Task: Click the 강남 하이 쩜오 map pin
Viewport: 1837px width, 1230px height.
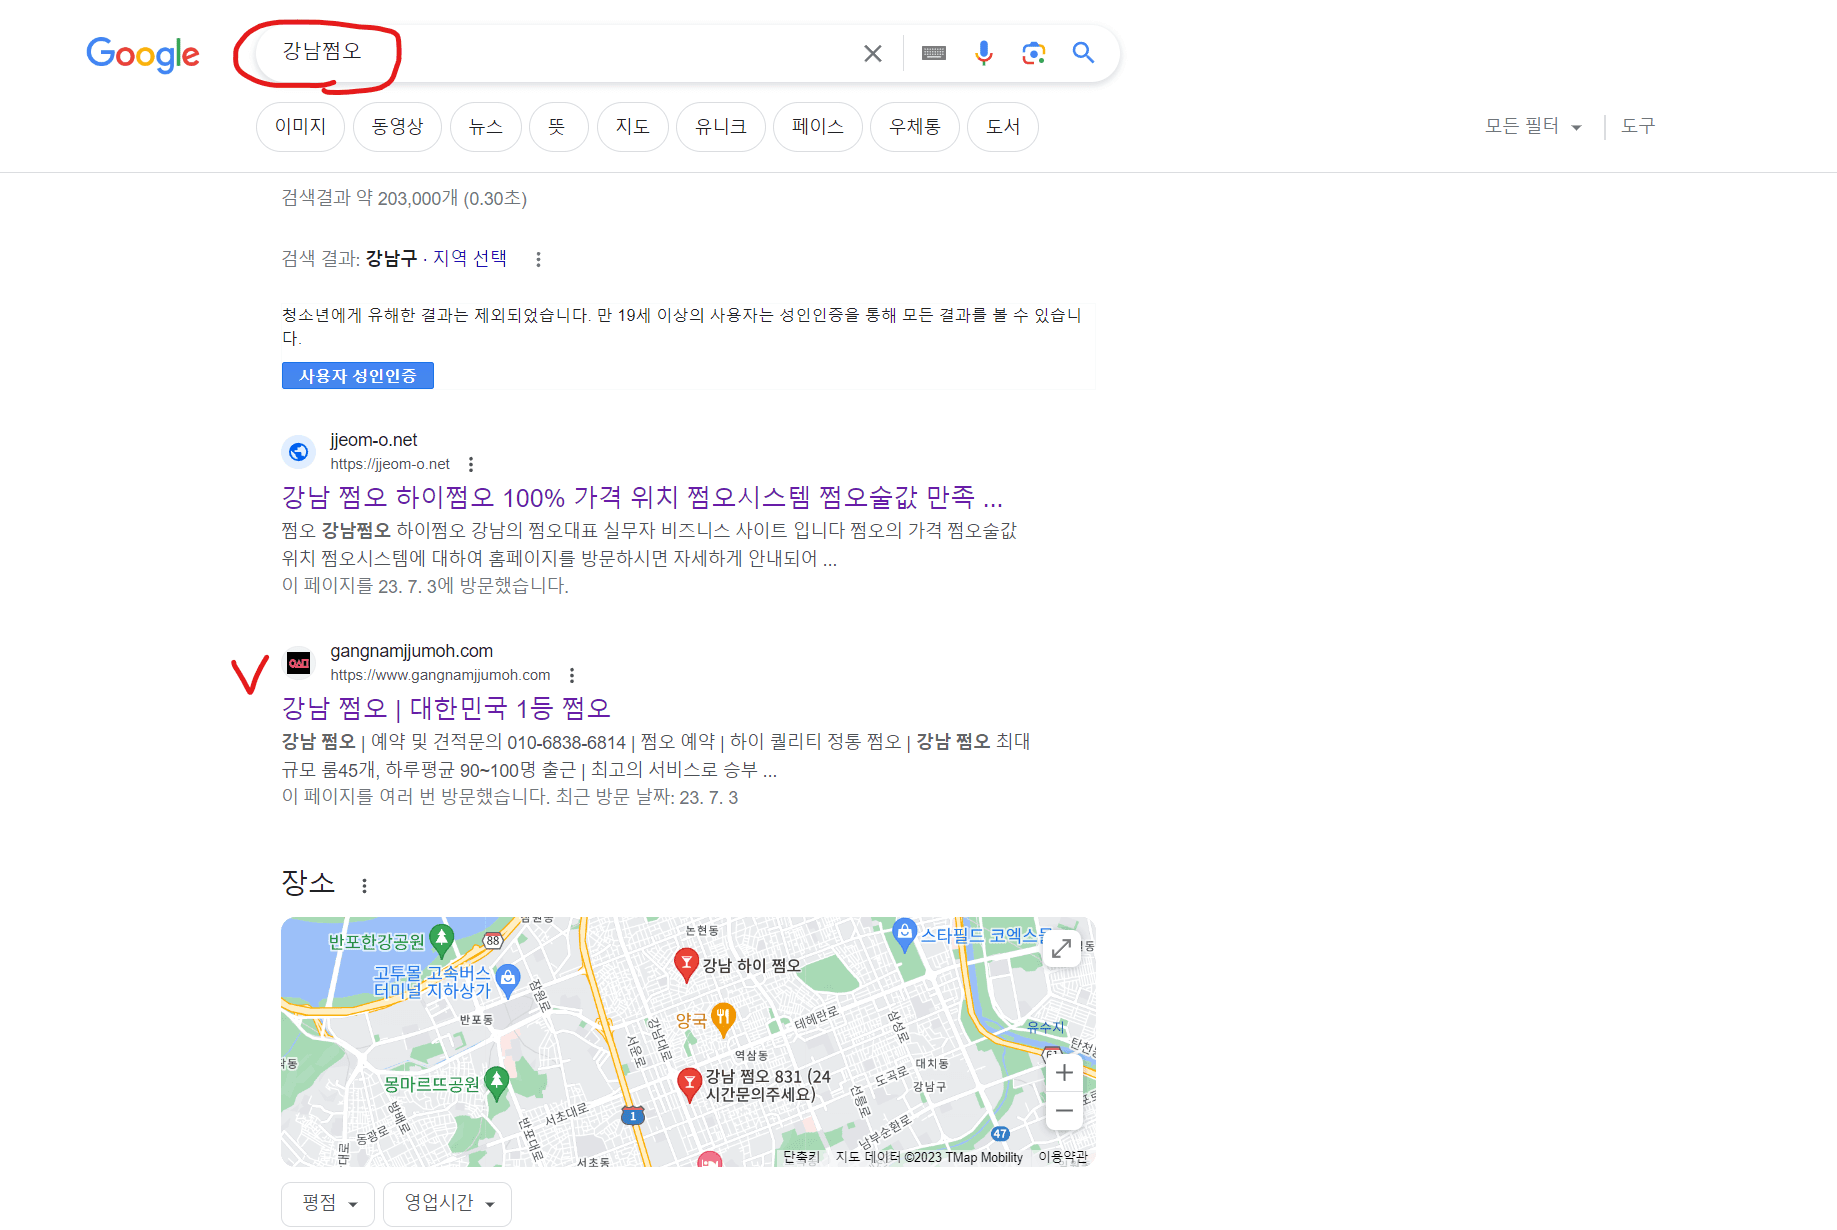Action: 686,964
